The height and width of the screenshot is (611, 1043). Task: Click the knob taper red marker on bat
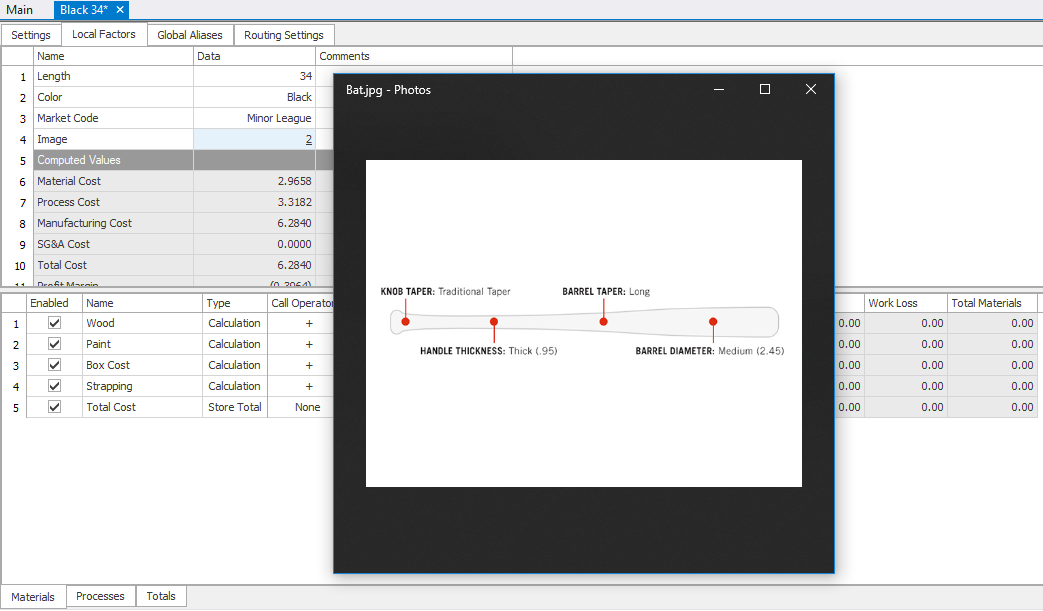tap(405, 322)
